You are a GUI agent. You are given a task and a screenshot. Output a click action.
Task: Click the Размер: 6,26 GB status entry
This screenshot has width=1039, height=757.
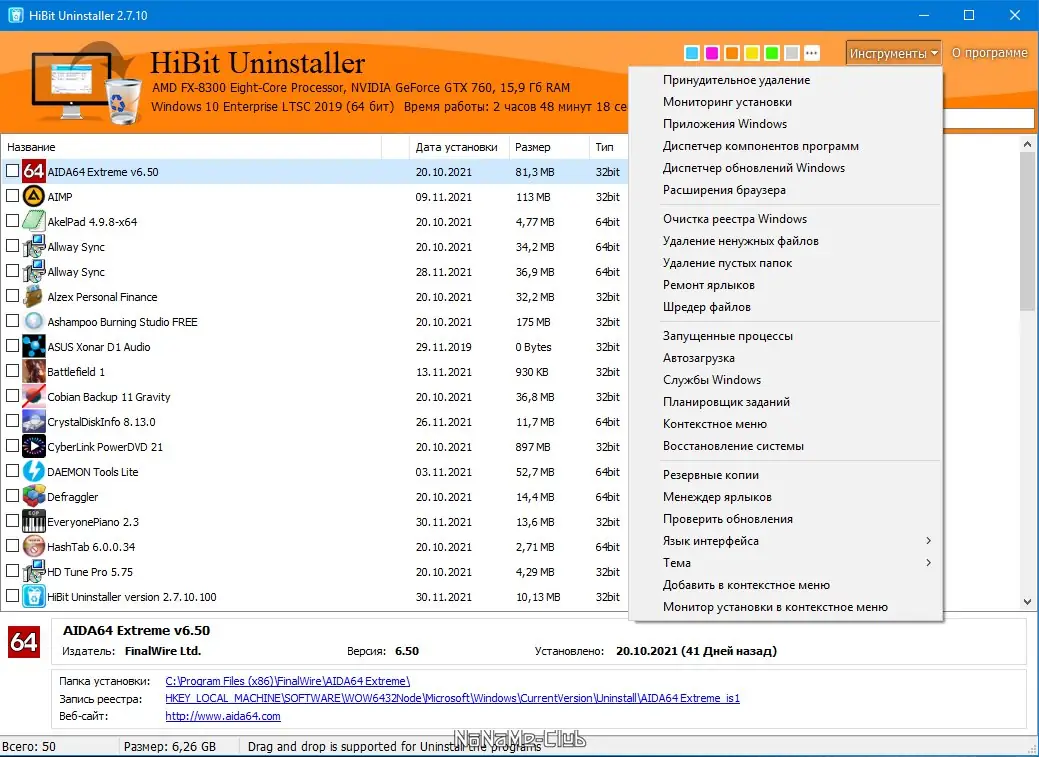[170, 746]
